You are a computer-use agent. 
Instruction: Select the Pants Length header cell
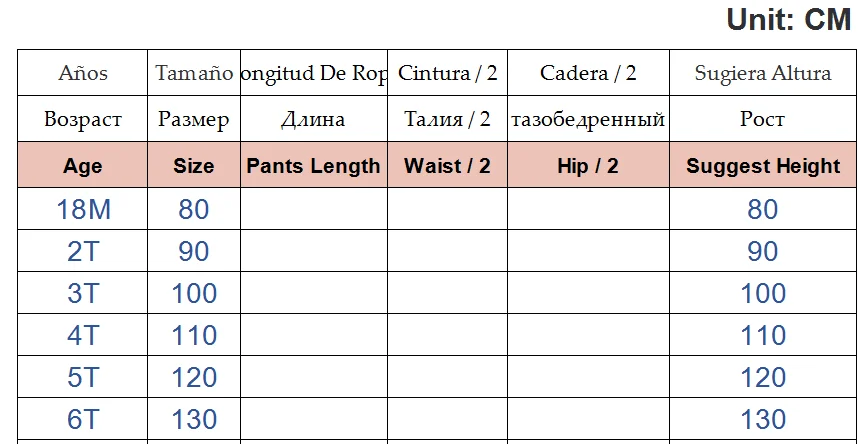[313, 166]
